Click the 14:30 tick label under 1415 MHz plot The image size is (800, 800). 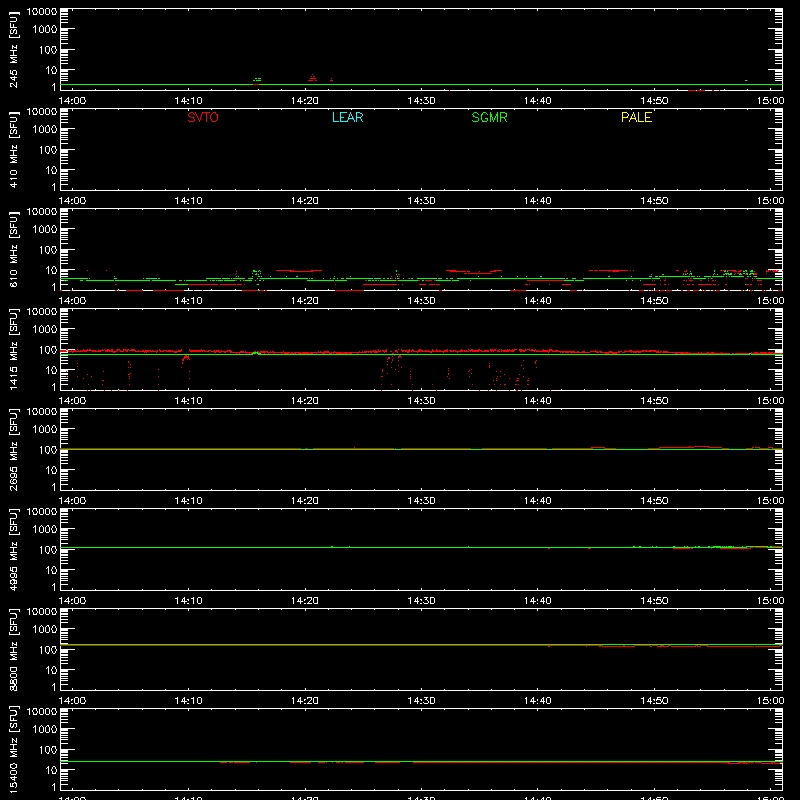421,401
